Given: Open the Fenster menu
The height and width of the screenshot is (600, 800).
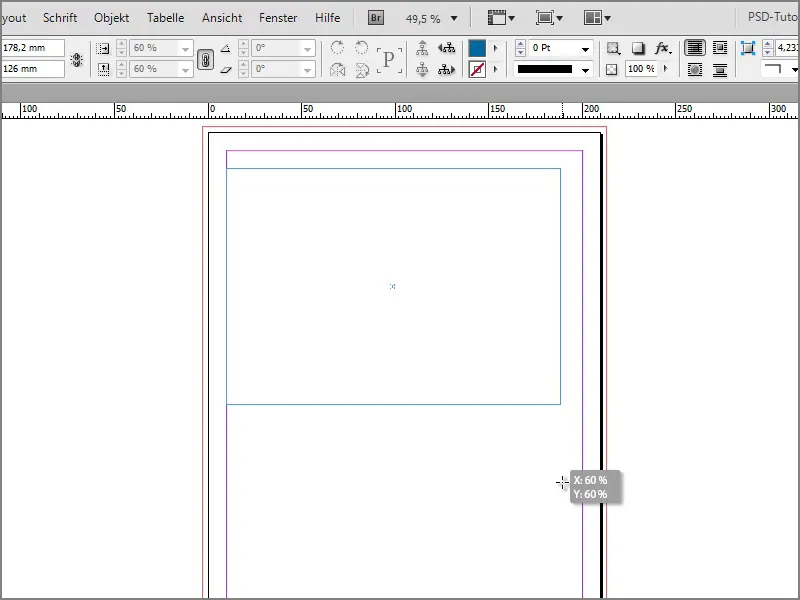Looking at the screenshot, I should (278, 17).
